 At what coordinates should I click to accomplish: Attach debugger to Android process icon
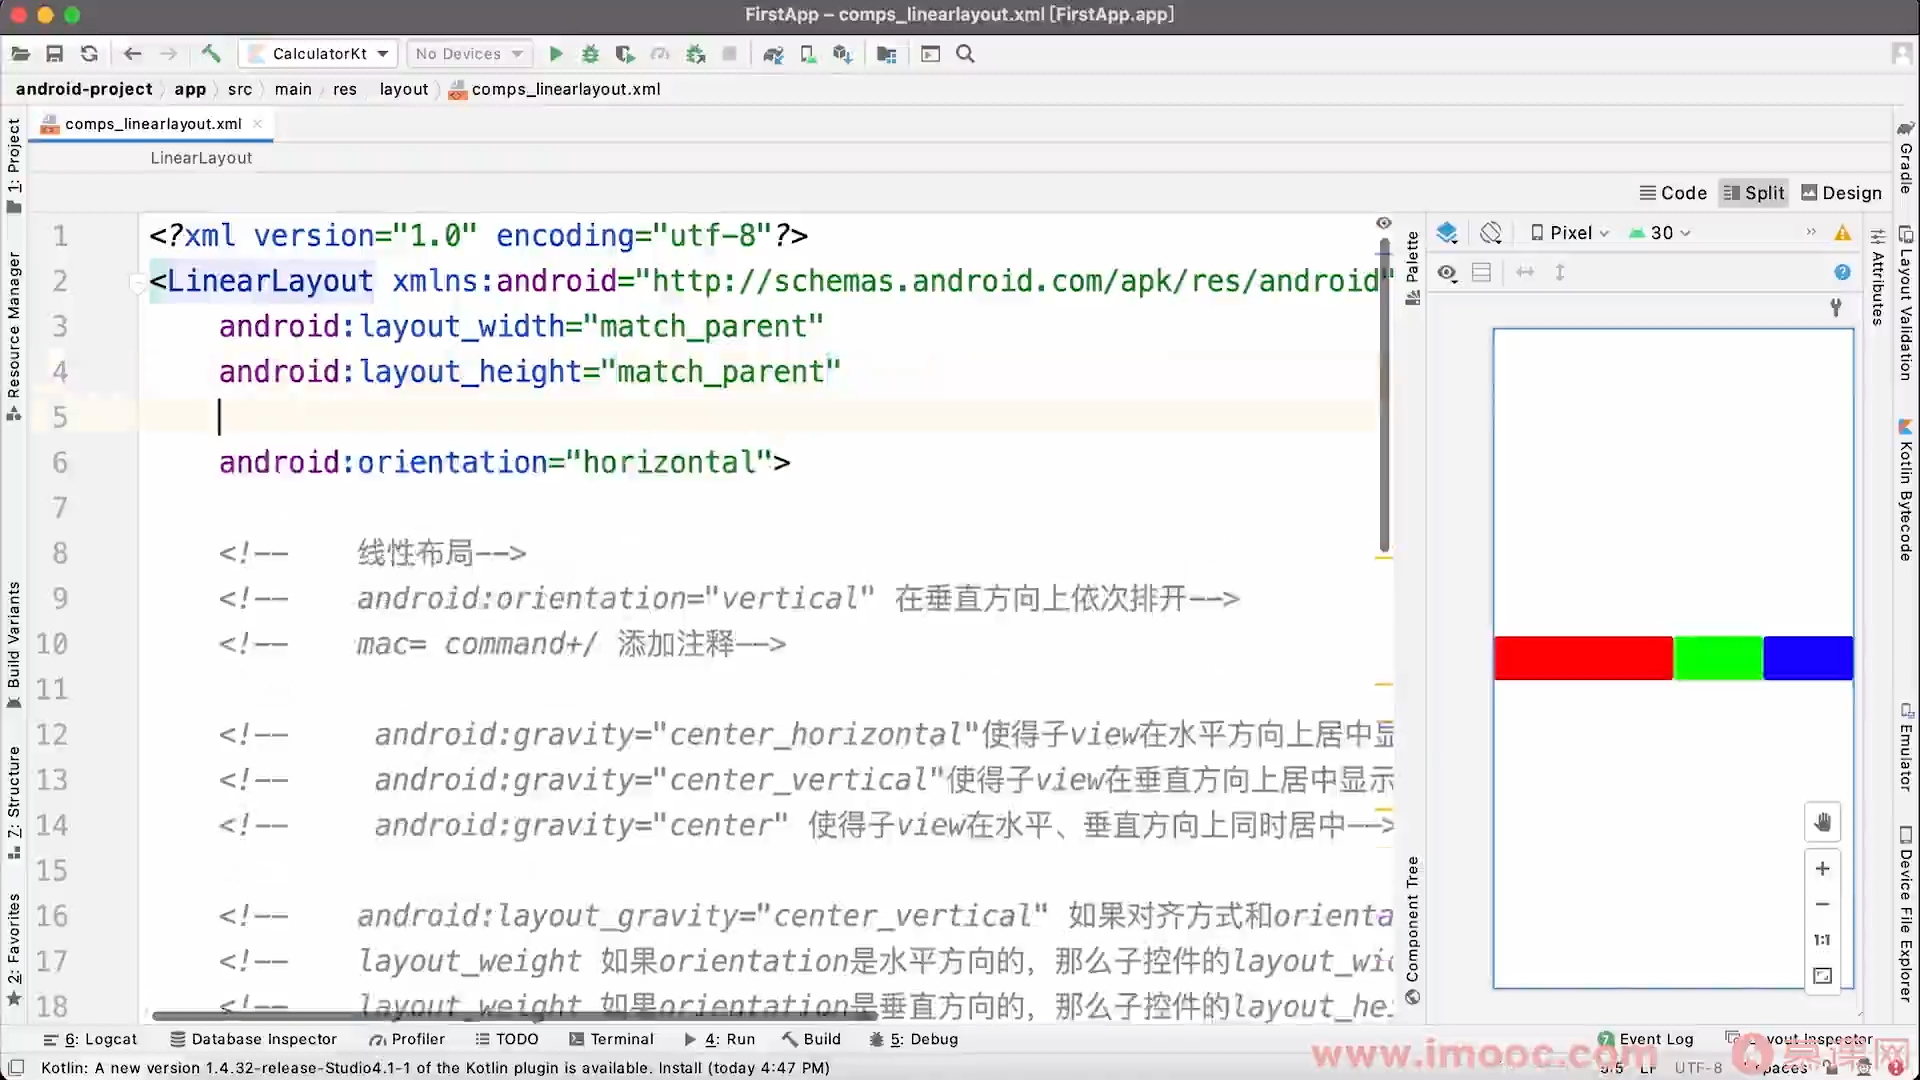click(x=695, y=54)
